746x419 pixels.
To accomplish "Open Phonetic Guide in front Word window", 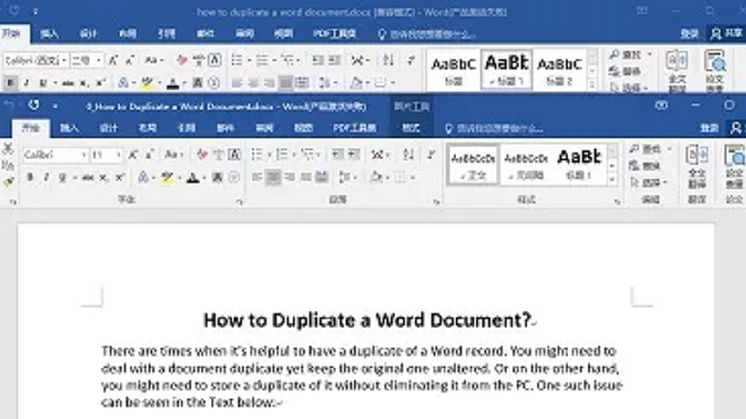I will [218, 155].
